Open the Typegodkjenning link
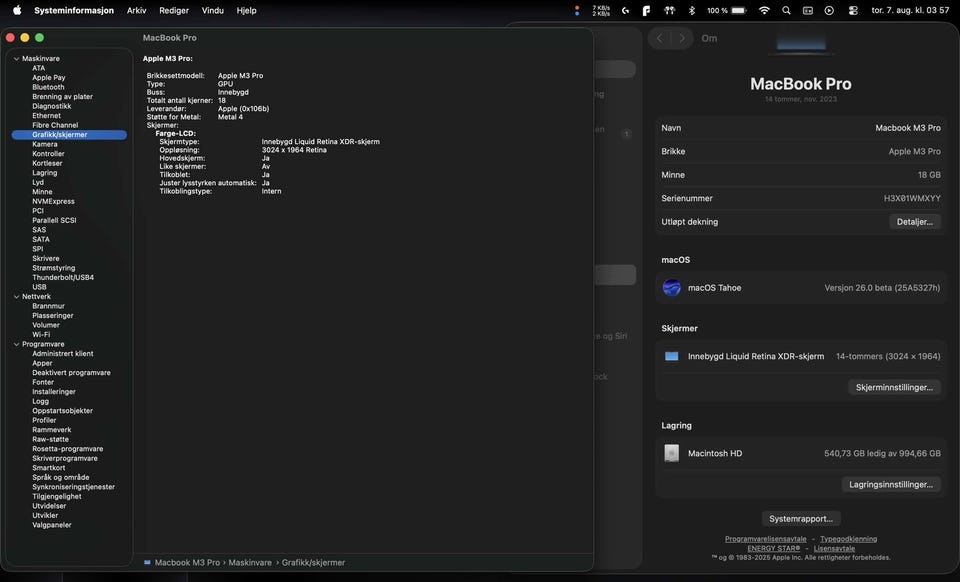This screenshot has height=582, width=960. [849, 539]
